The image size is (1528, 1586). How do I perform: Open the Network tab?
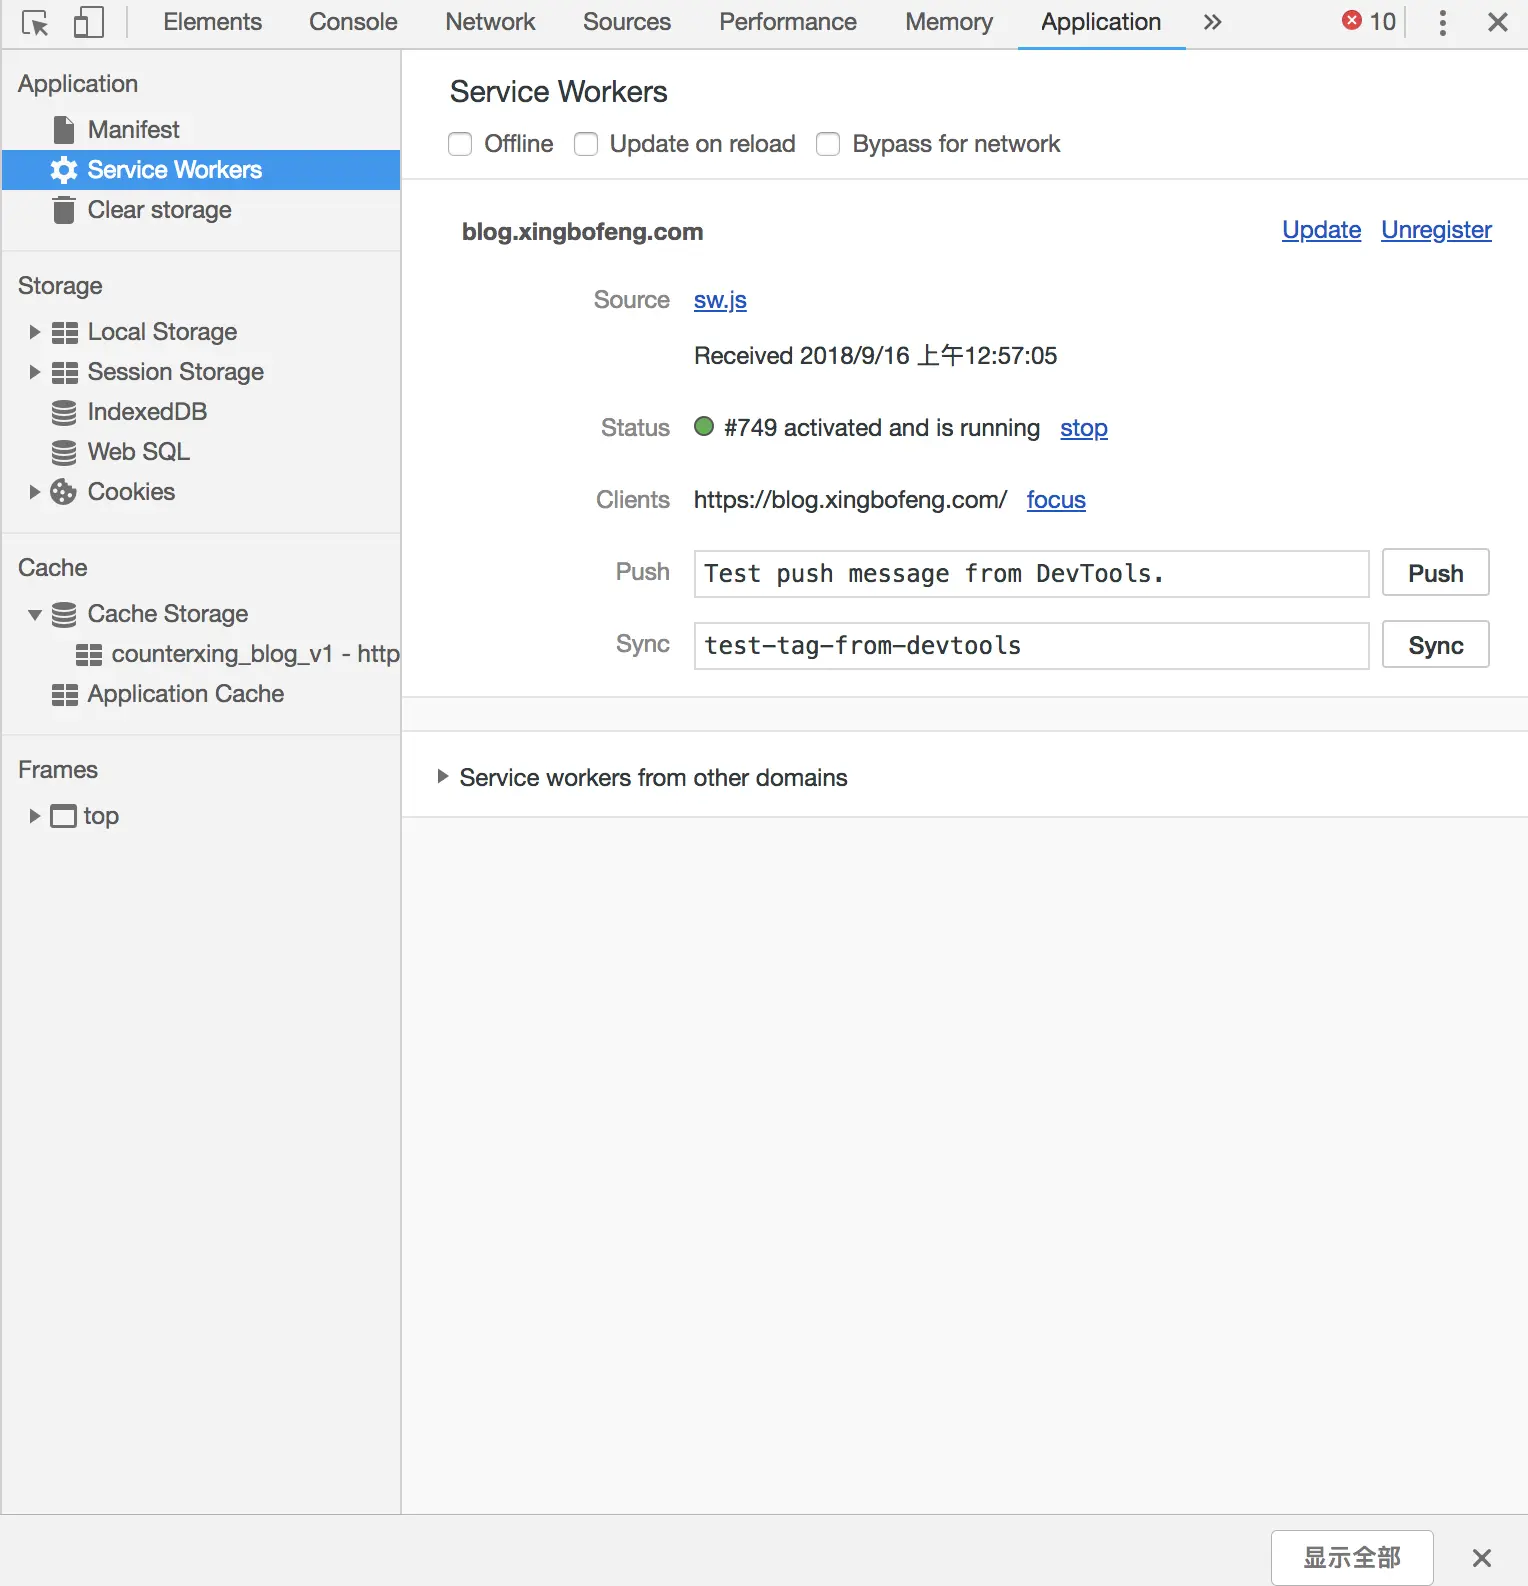490,22
